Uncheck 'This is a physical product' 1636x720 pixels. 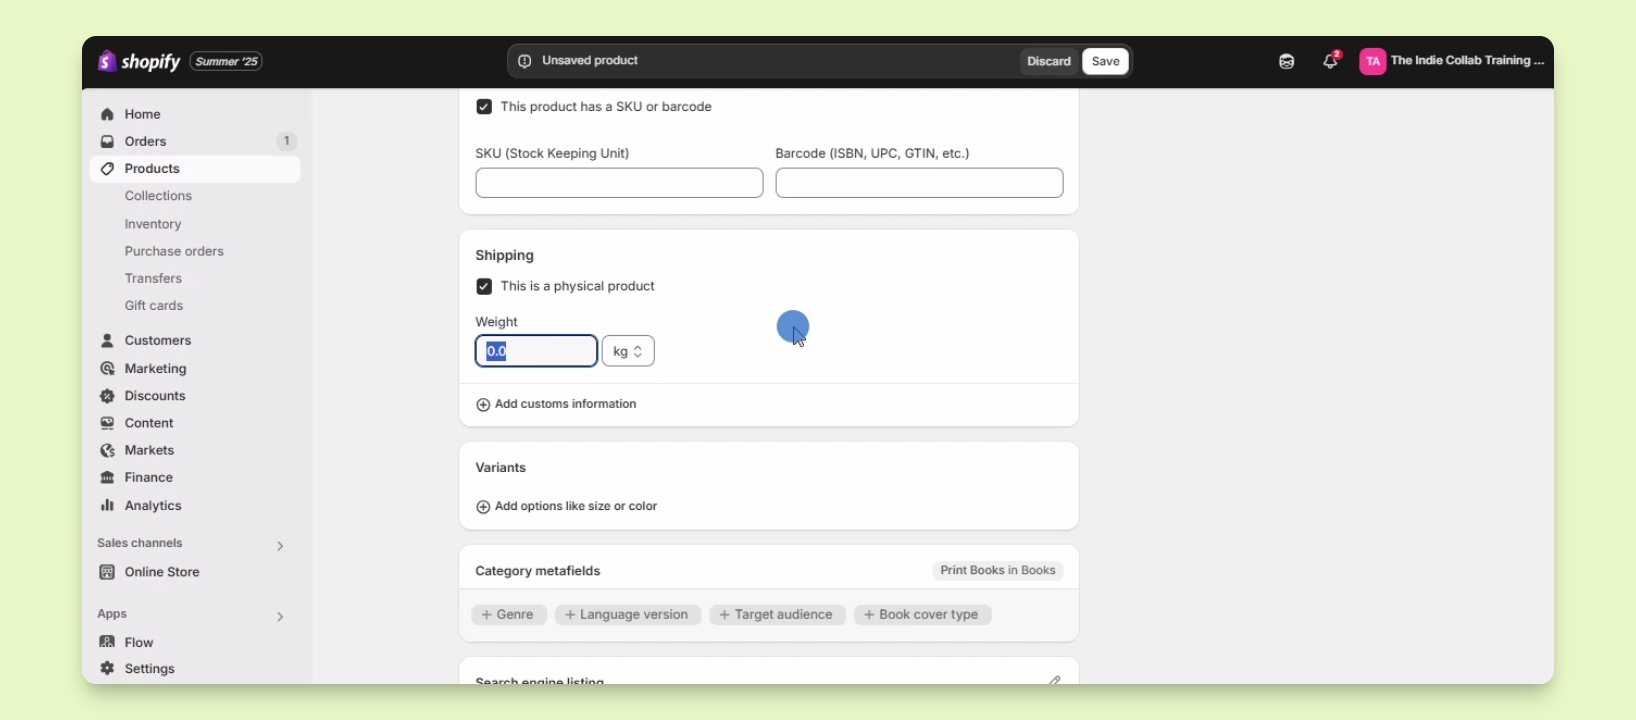click(x=484, y=287)
